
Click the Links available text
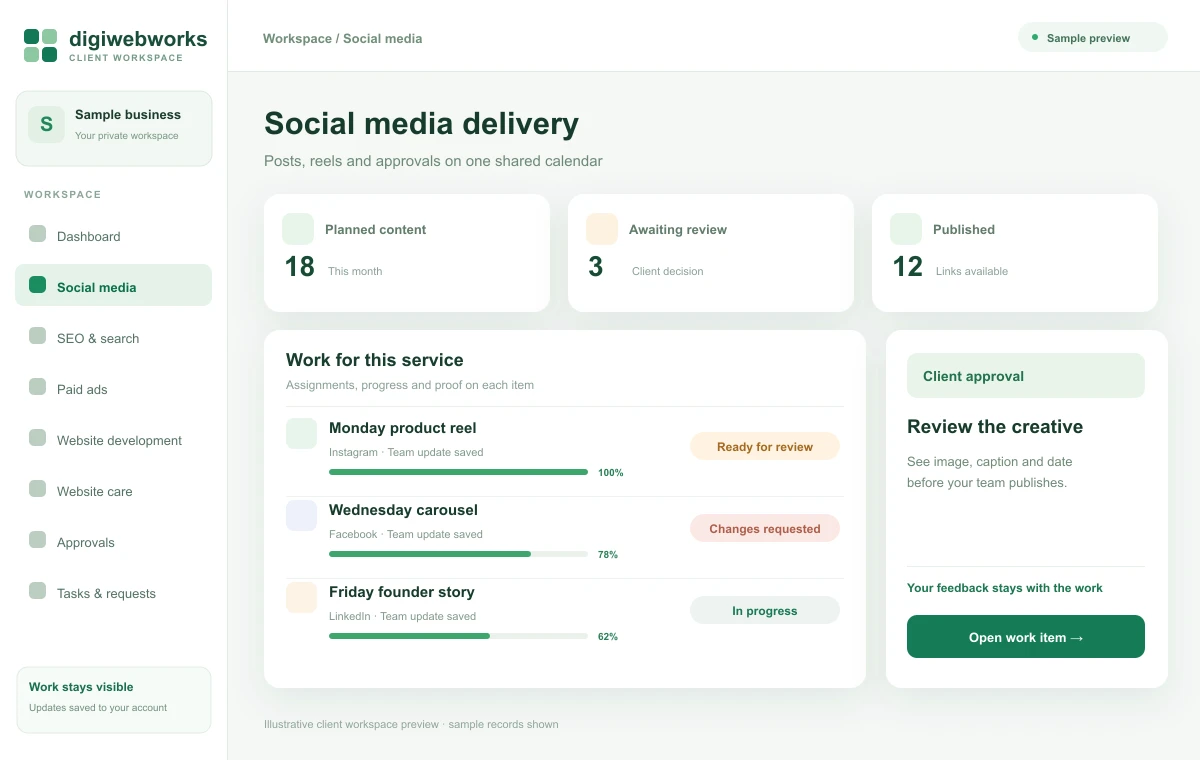click(x=972, y=271)
